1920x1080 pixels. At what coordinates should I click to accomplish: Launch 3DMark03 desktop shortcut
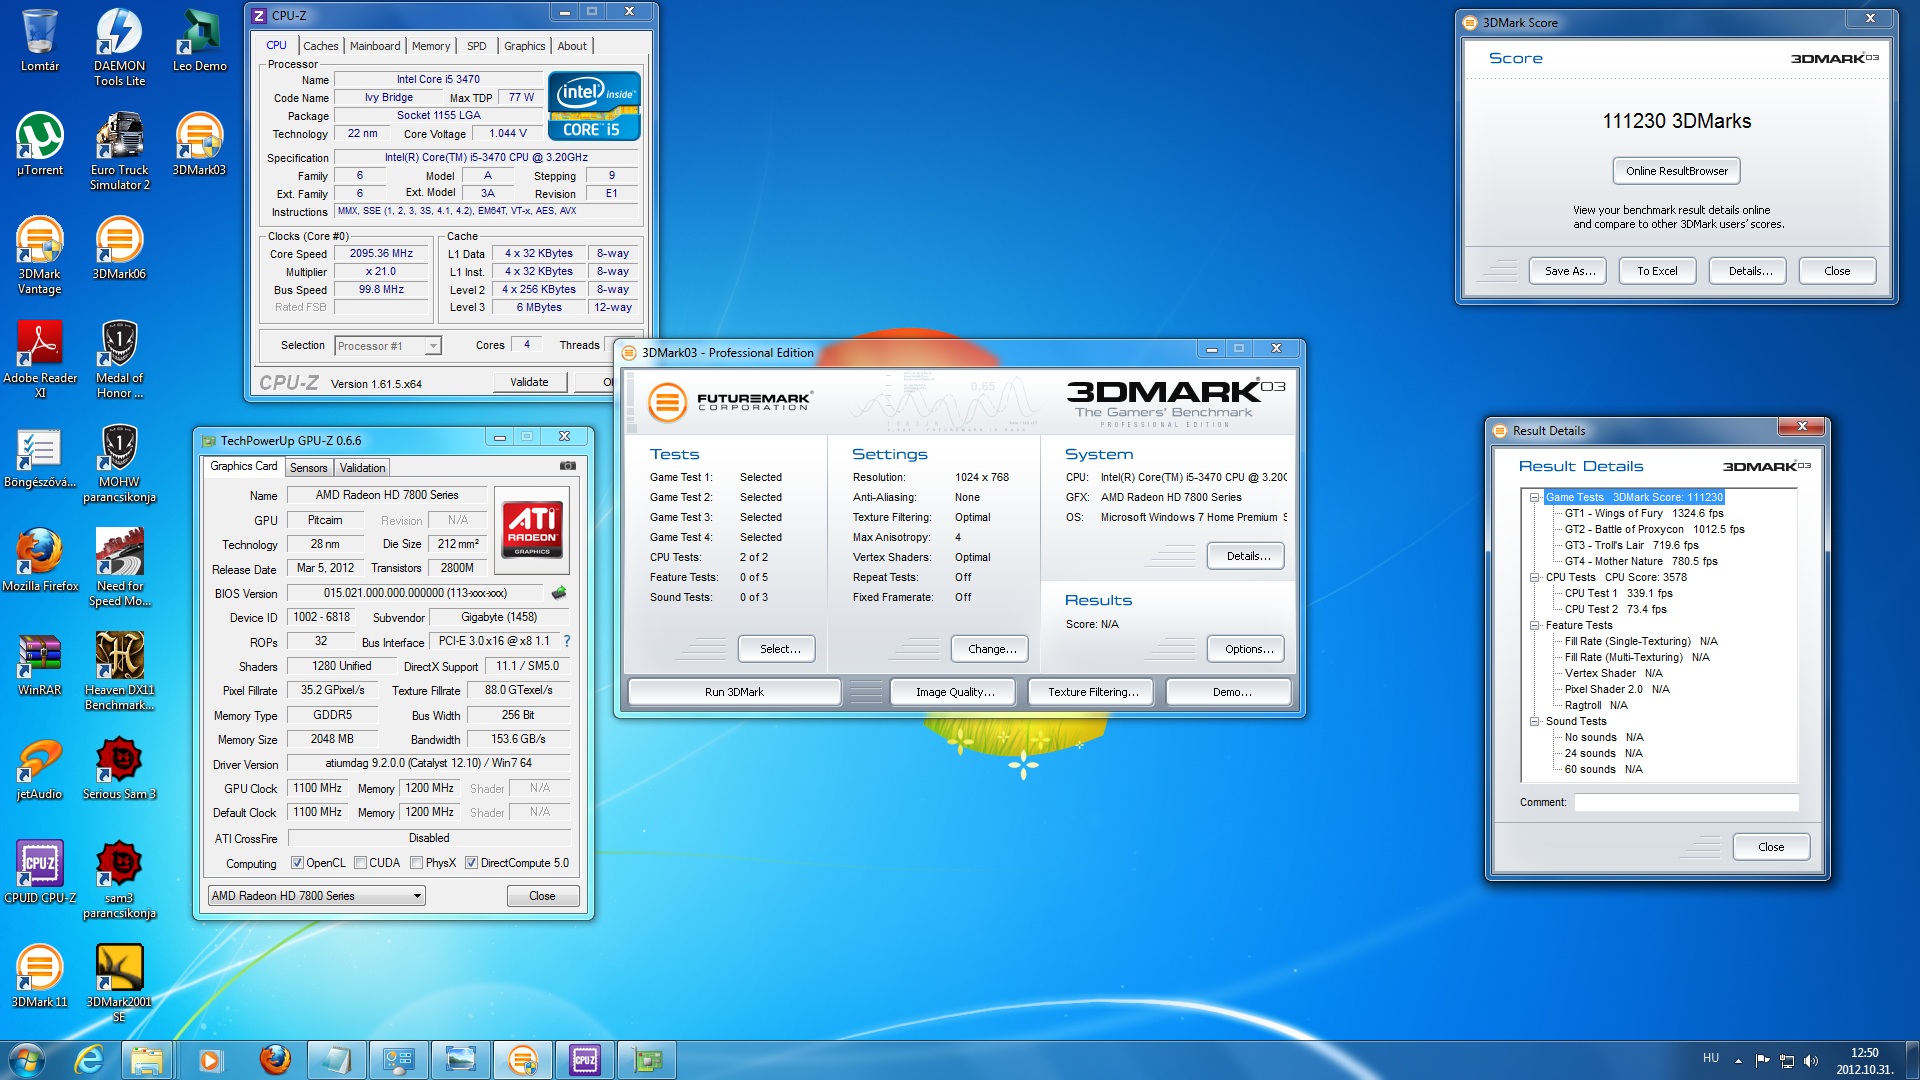click(199, 145)
